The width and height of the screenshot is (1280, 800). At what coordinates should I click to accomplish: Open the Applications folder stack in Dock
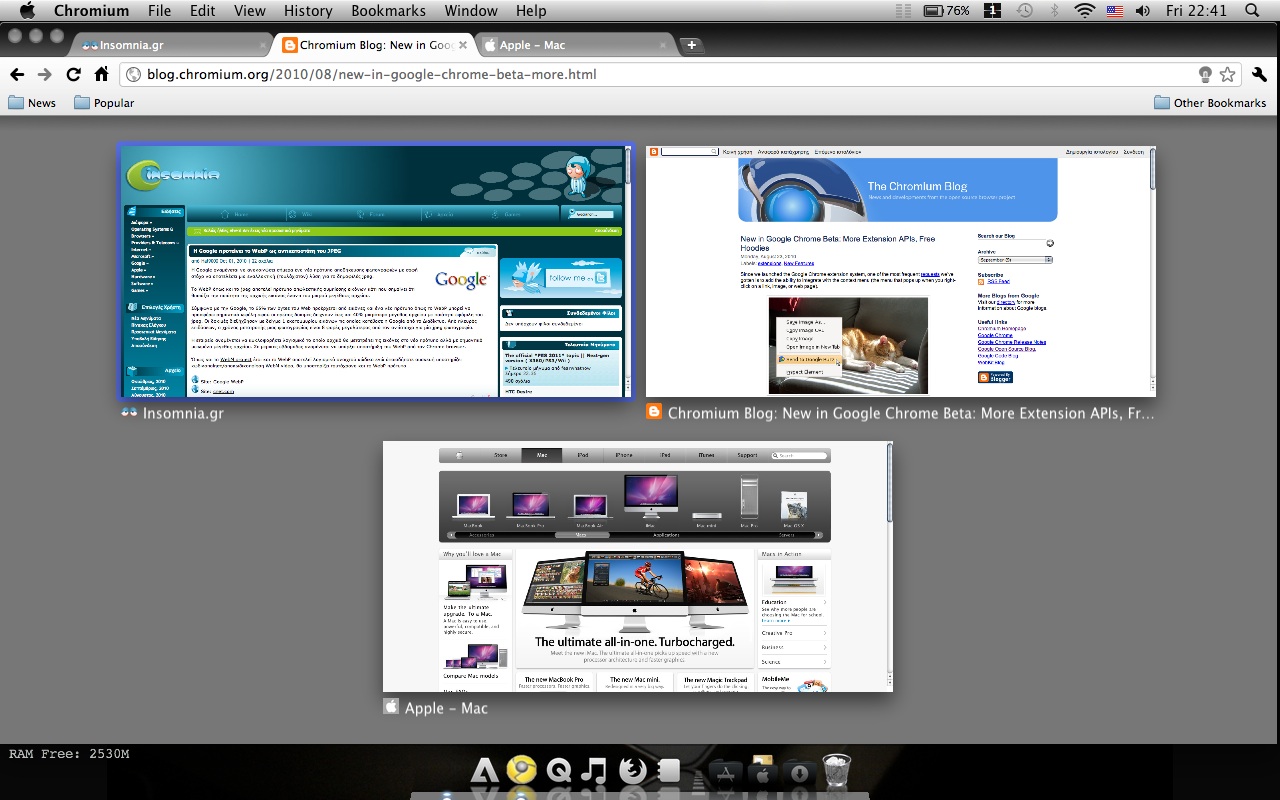click(x=724, y=771)
